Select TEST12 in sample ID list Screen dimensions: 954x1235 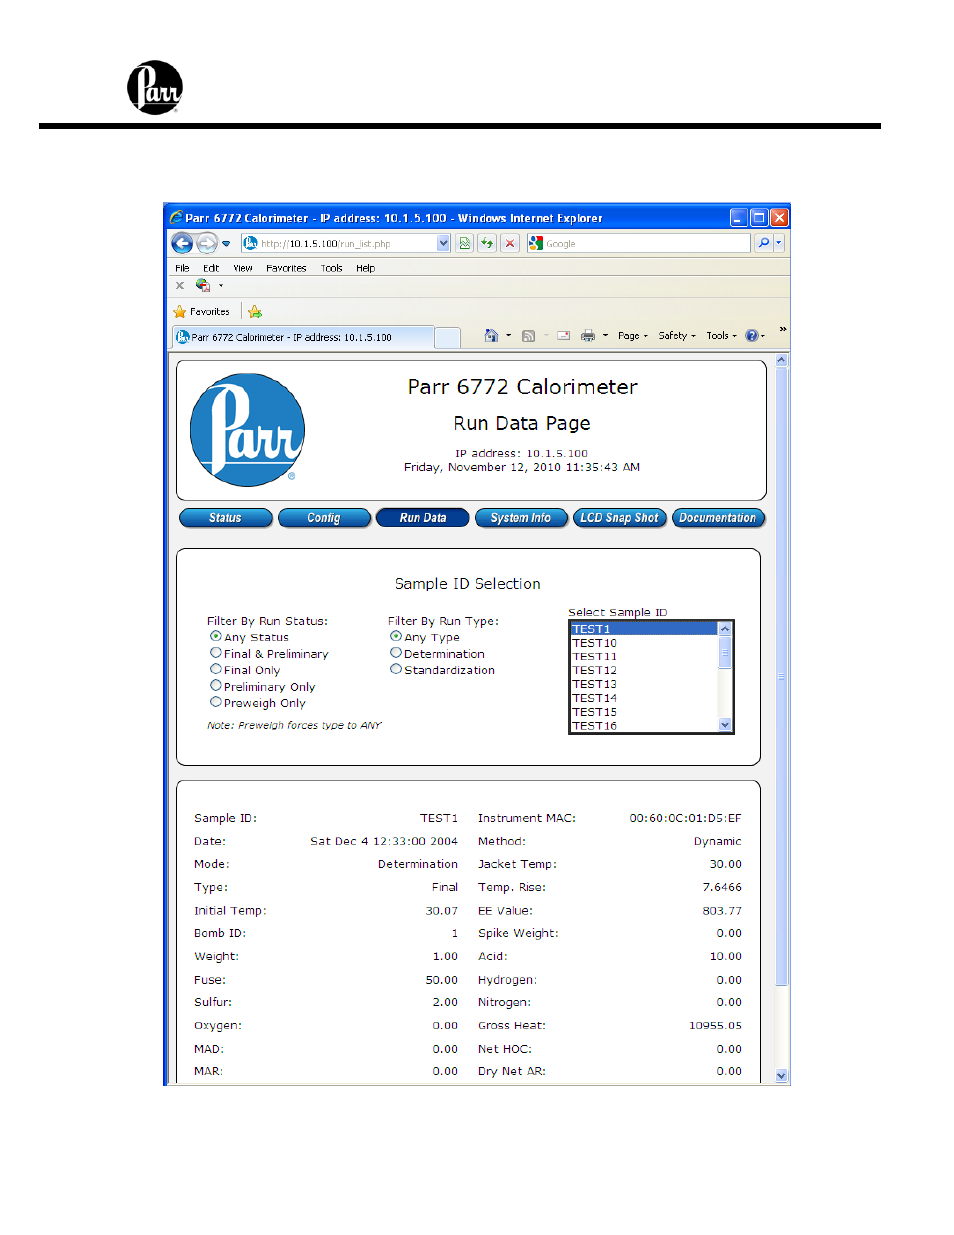point(644,671)
